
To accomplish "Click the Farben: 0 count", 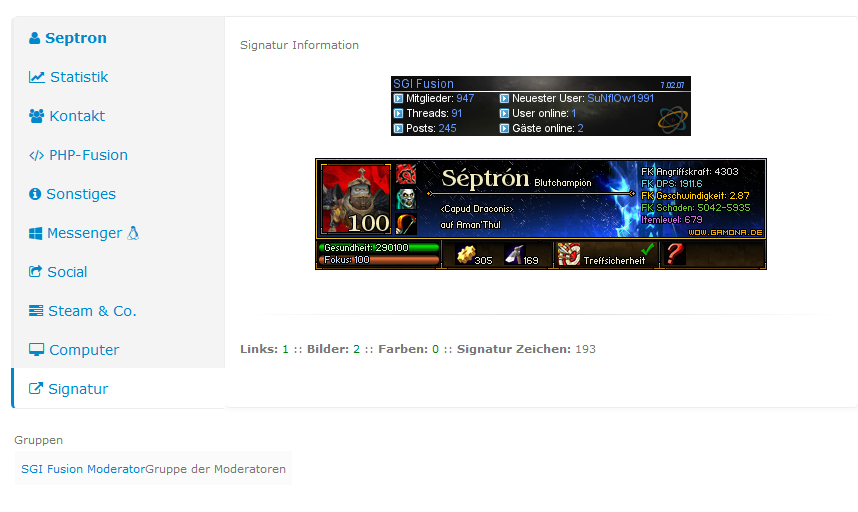I will (x=408, y=349).
